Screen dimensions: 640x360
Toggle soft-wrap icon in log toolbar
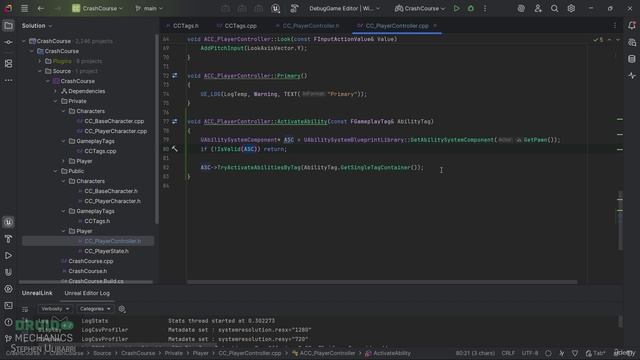25,309
